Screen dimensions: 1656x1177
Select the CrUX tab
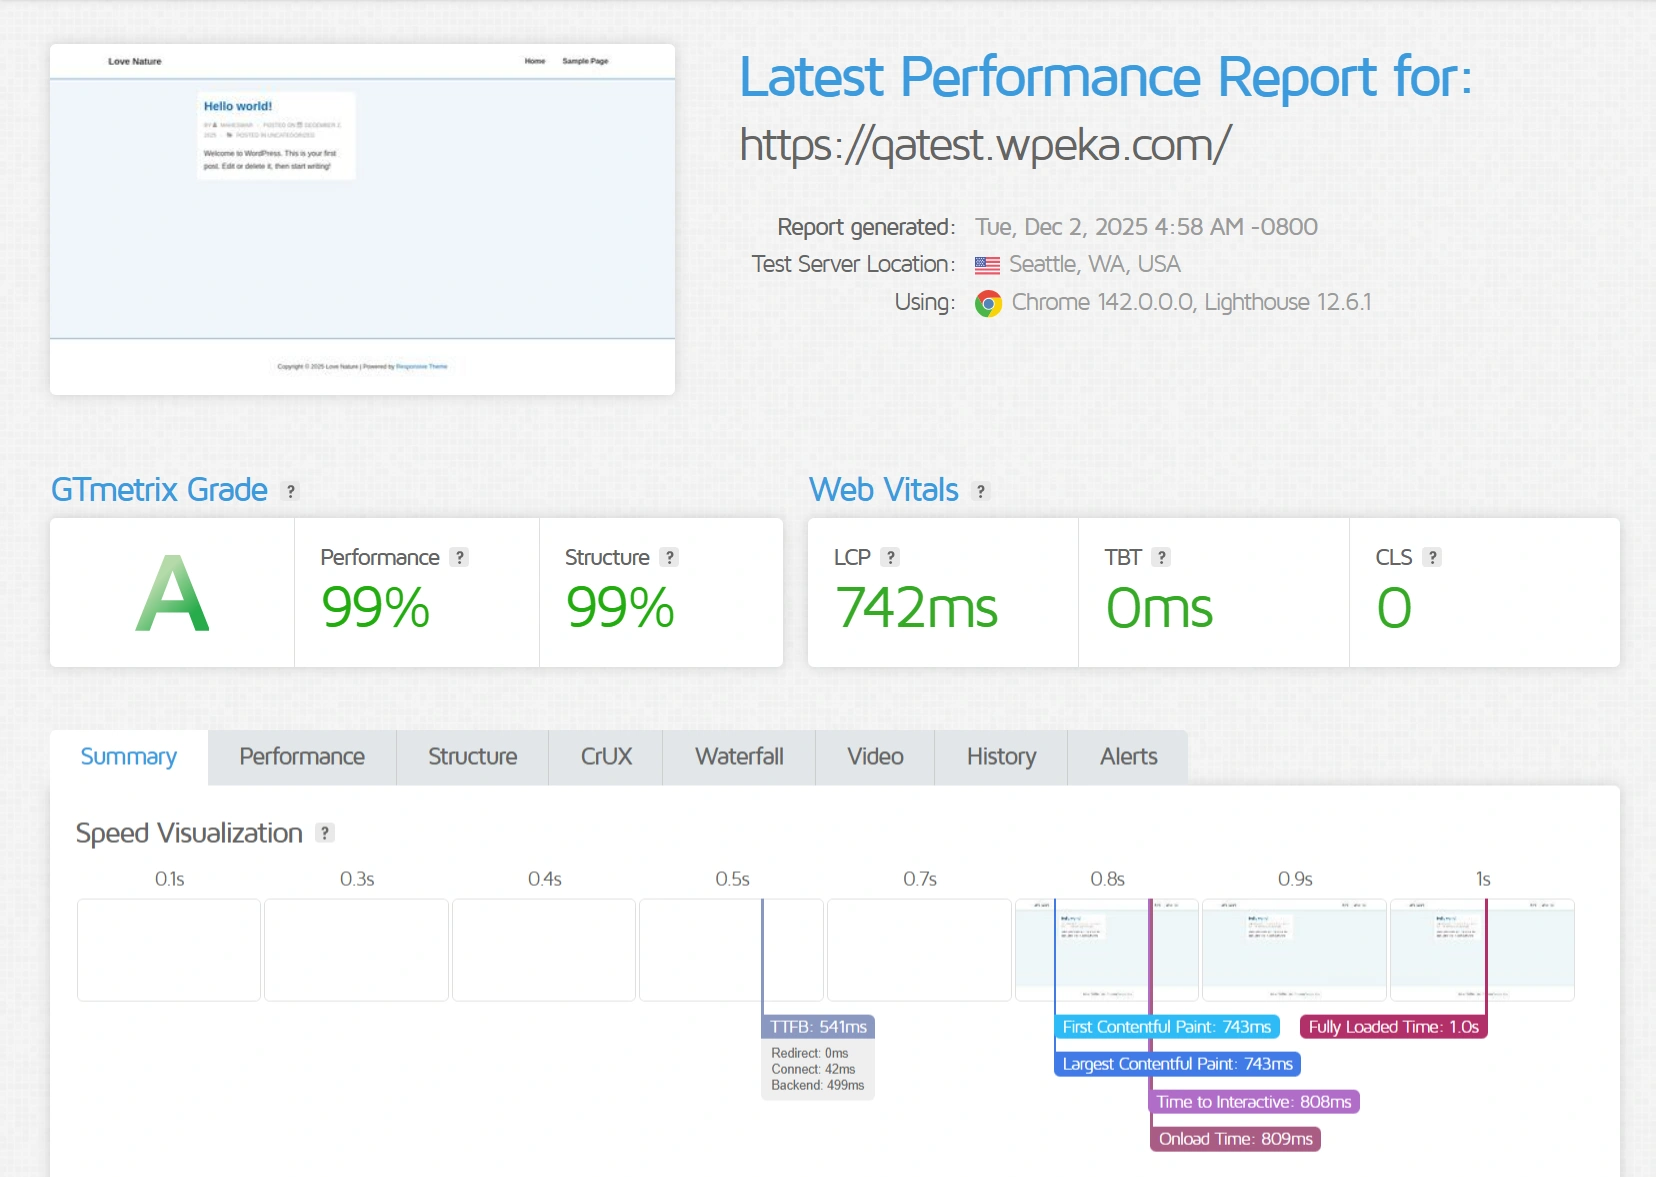tap(606, 757)
